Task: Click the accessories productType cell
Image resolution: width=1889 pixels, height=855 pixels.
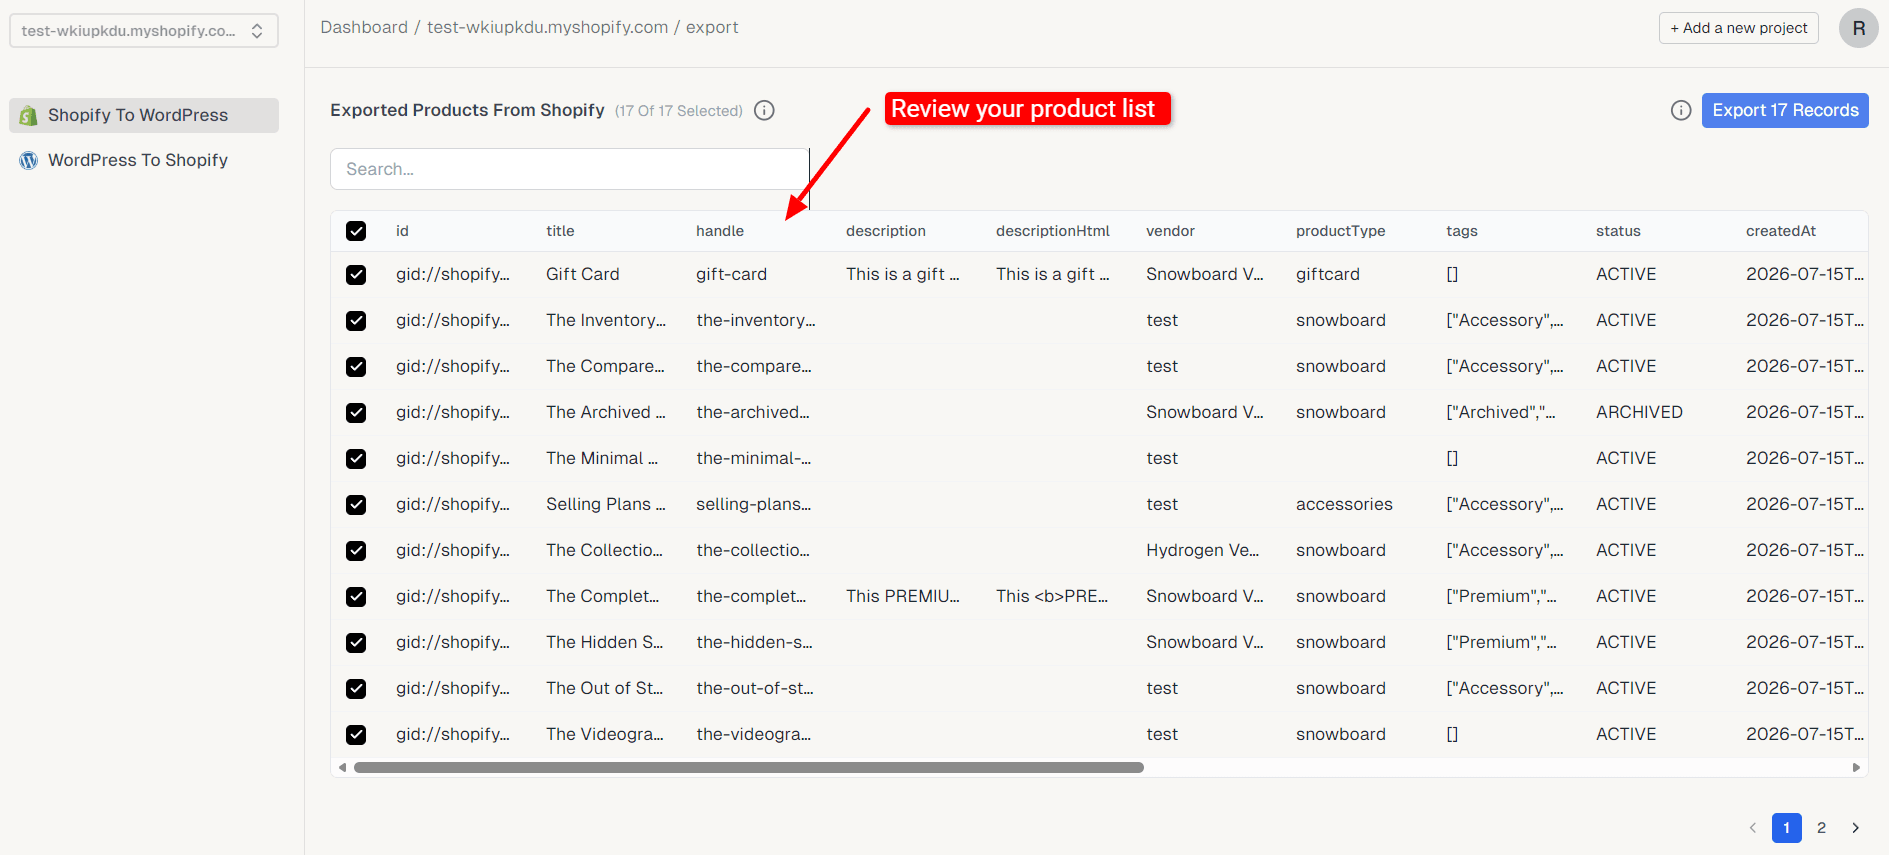Action: 1344,504
